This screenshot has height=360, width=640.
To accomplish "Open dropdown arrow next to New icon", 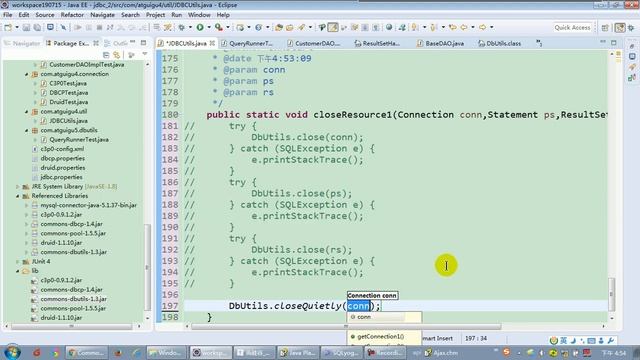I will pos(17,27).
